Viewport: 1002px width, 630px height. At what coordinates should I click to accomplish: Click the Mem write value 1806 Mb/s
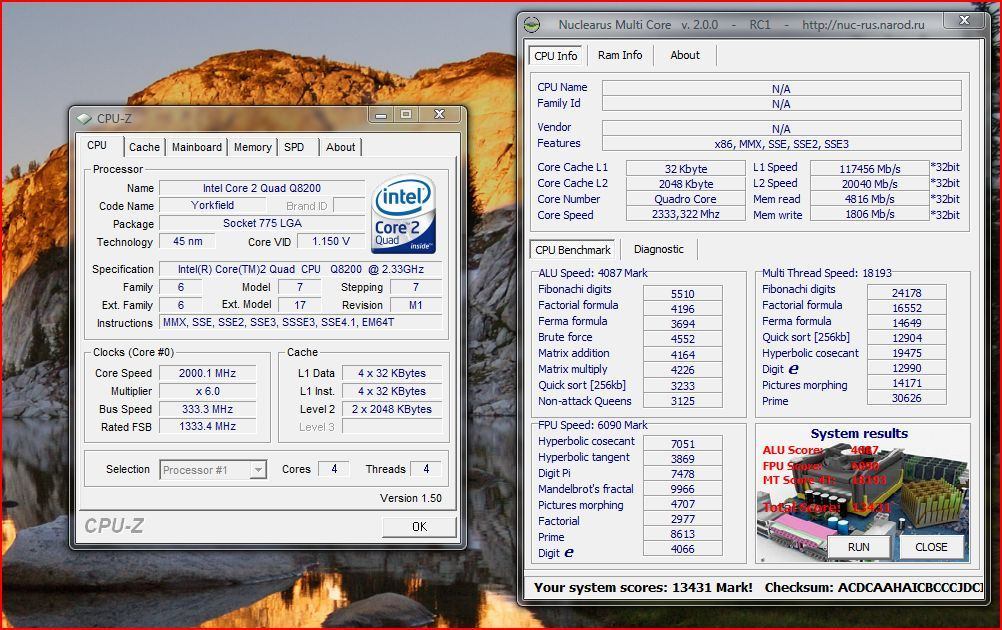[870, 215]
